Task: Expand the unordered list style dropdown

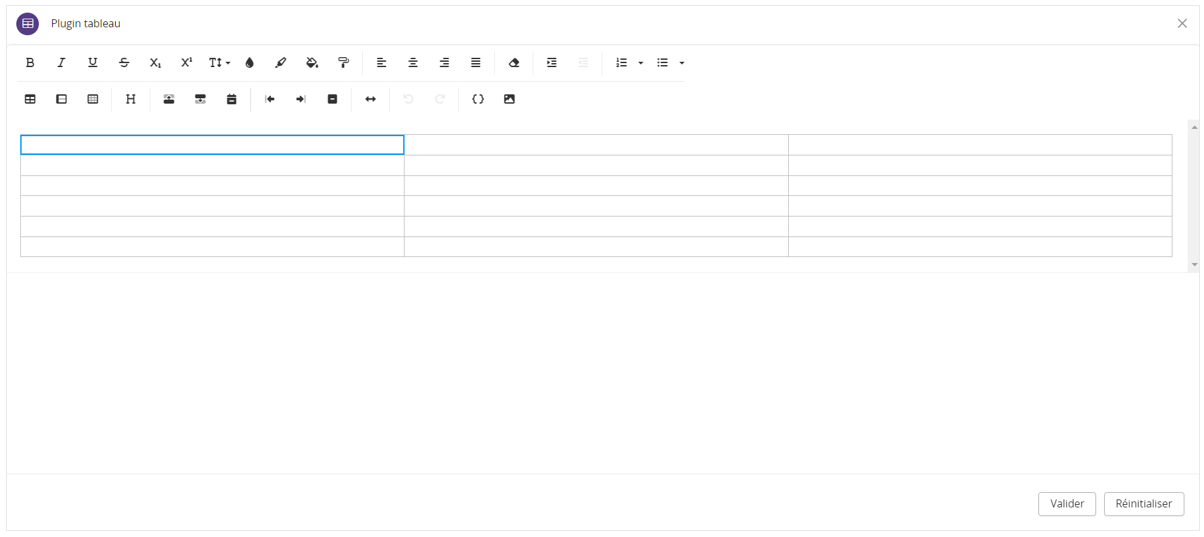Action: [682, 63]
